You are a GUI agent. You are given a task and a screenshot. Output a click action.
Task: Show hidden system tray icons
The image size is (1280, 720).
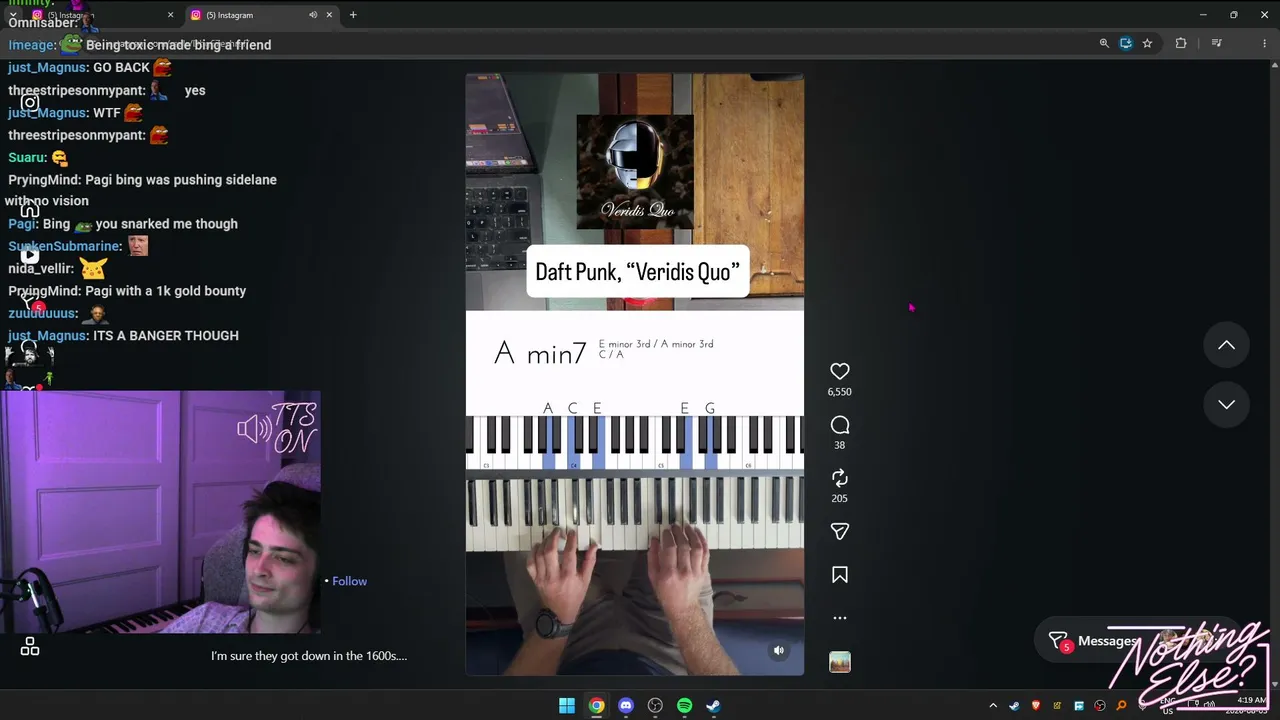(993, 706)
